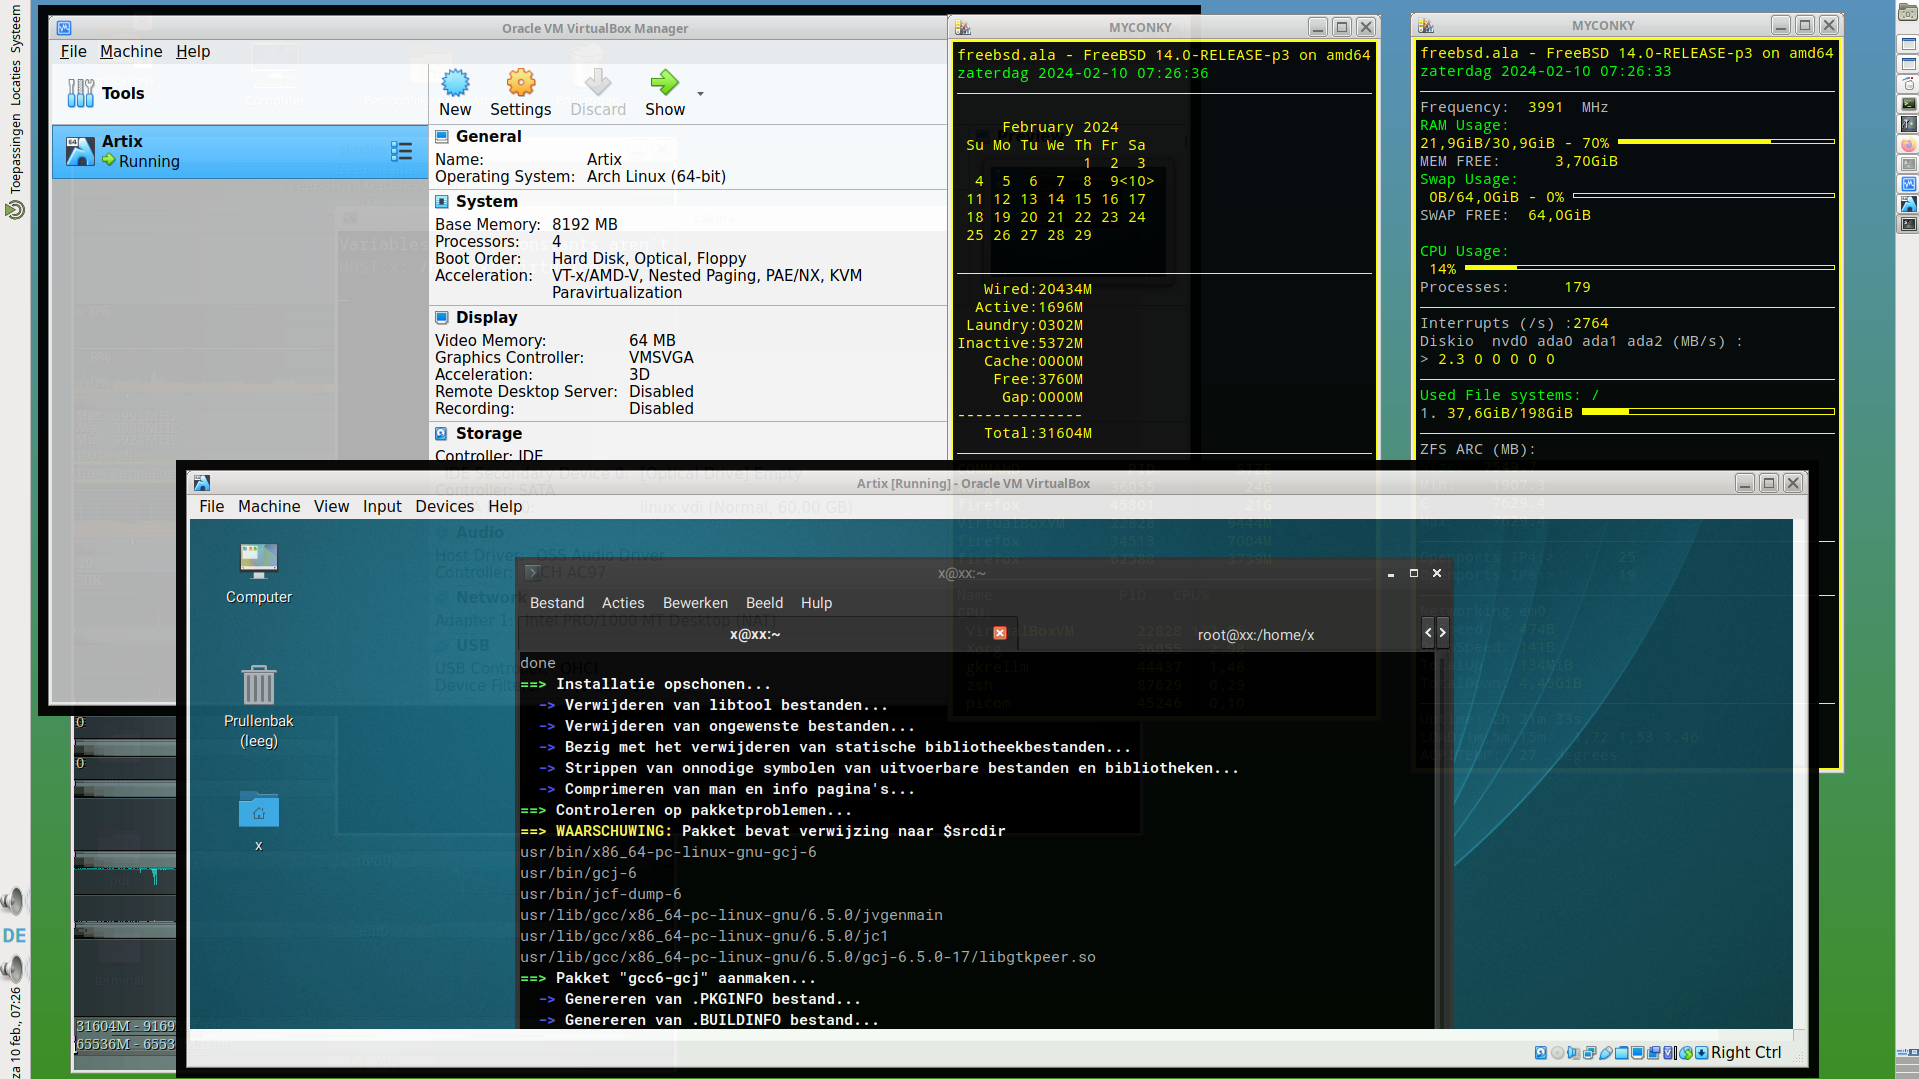
Task: Click the RAM Usage progress bar in MYCONKY
Action: click(1726, 142)
